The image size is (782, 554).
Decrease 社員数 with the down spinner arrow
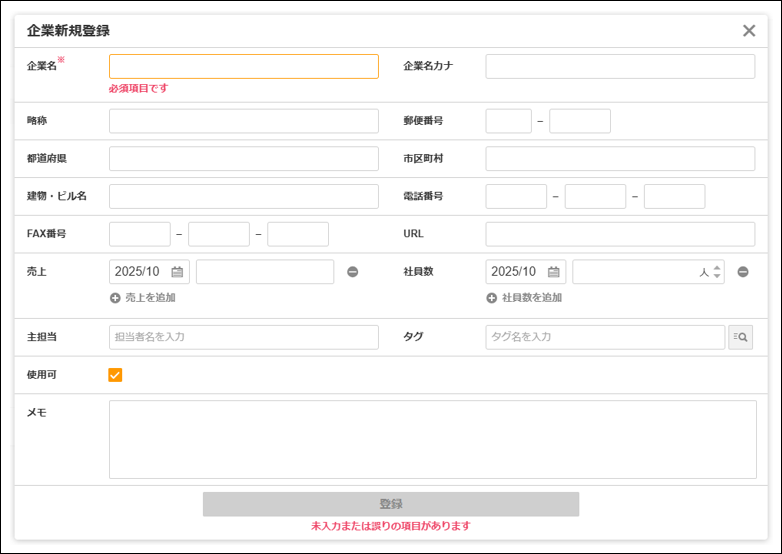[717, 277]
